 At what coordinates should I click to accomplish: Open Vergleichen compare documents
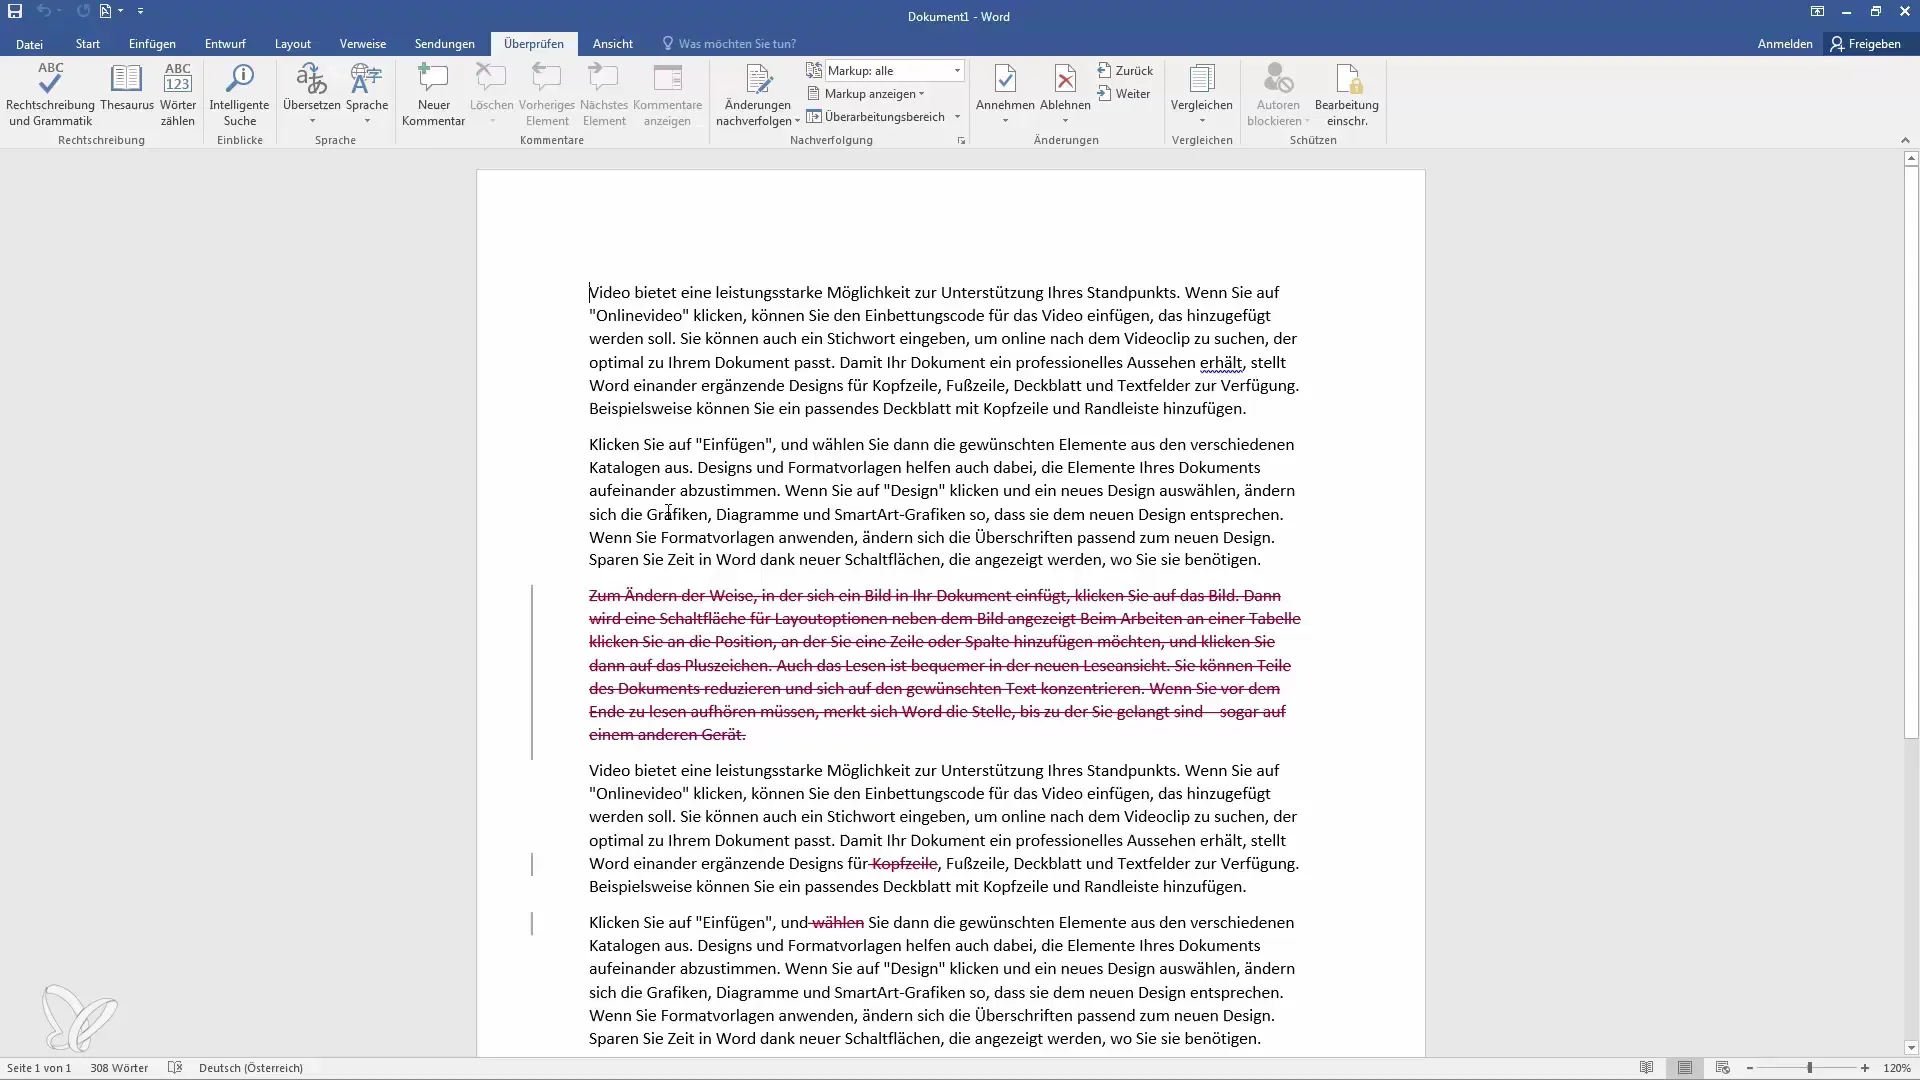coord(1202,88)
